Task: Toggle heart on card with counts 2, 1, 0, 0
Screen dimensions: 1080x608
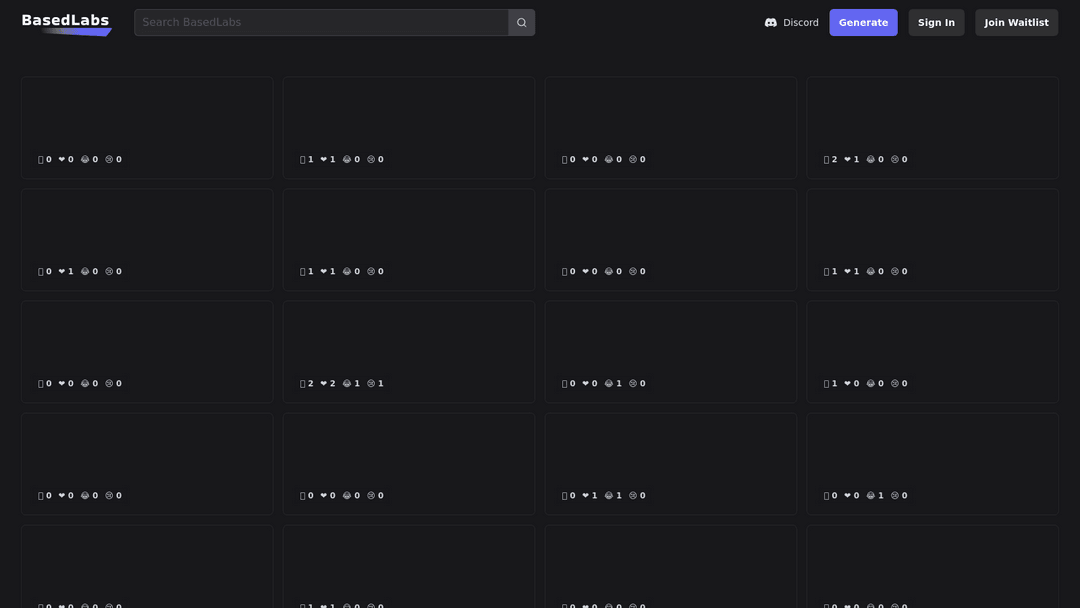Action: point(851,160)
